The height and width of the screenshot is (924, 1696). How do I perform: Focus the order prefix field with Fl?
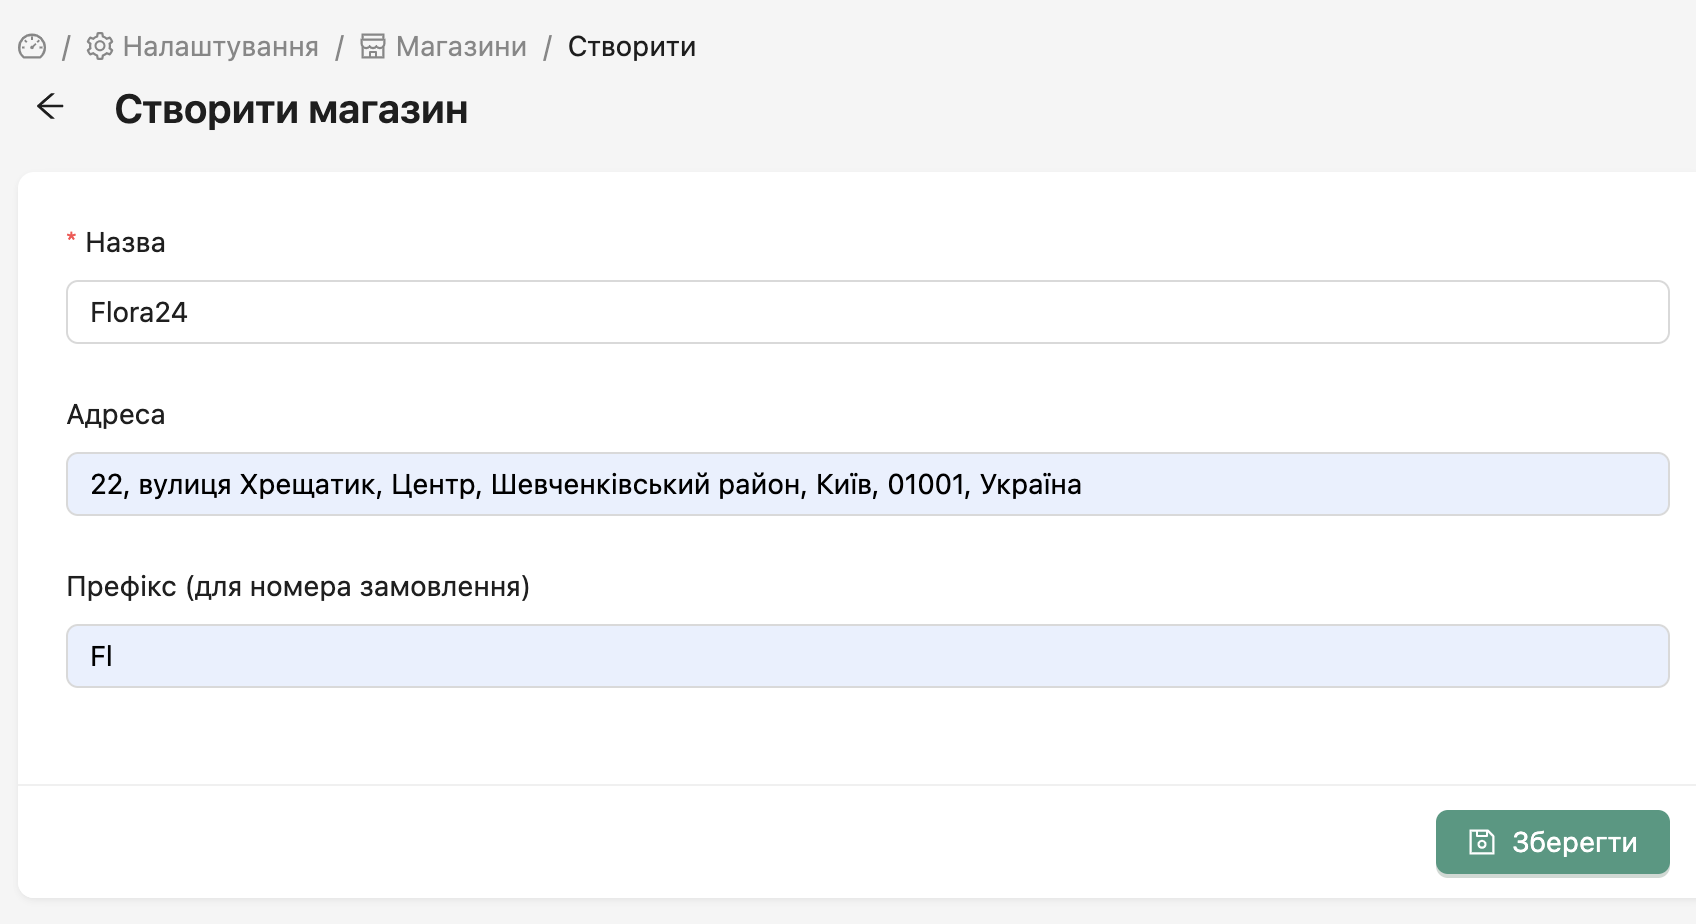(867, 656)
